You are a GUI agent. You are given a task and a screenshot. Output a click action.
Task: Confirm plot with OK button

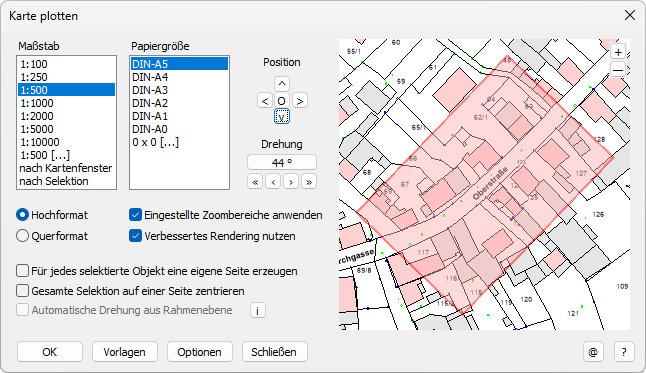click(50, 352)
